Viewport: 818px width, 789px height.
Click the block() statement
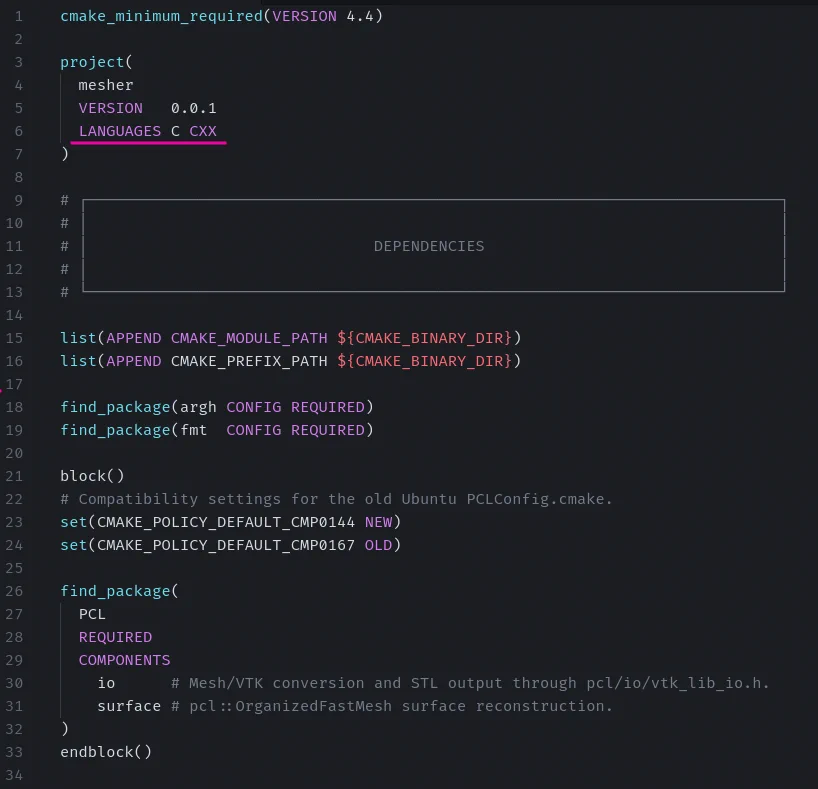point(92,476)
